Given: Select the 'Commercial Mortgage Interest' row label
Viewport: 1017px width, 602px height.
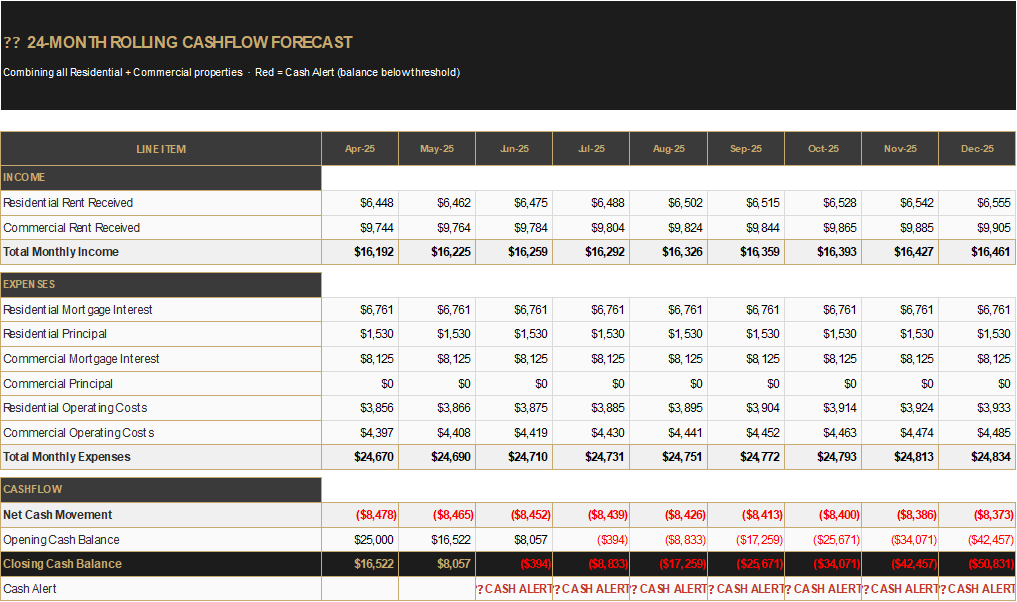Looking at the screenshot, I should pos(161,359).
